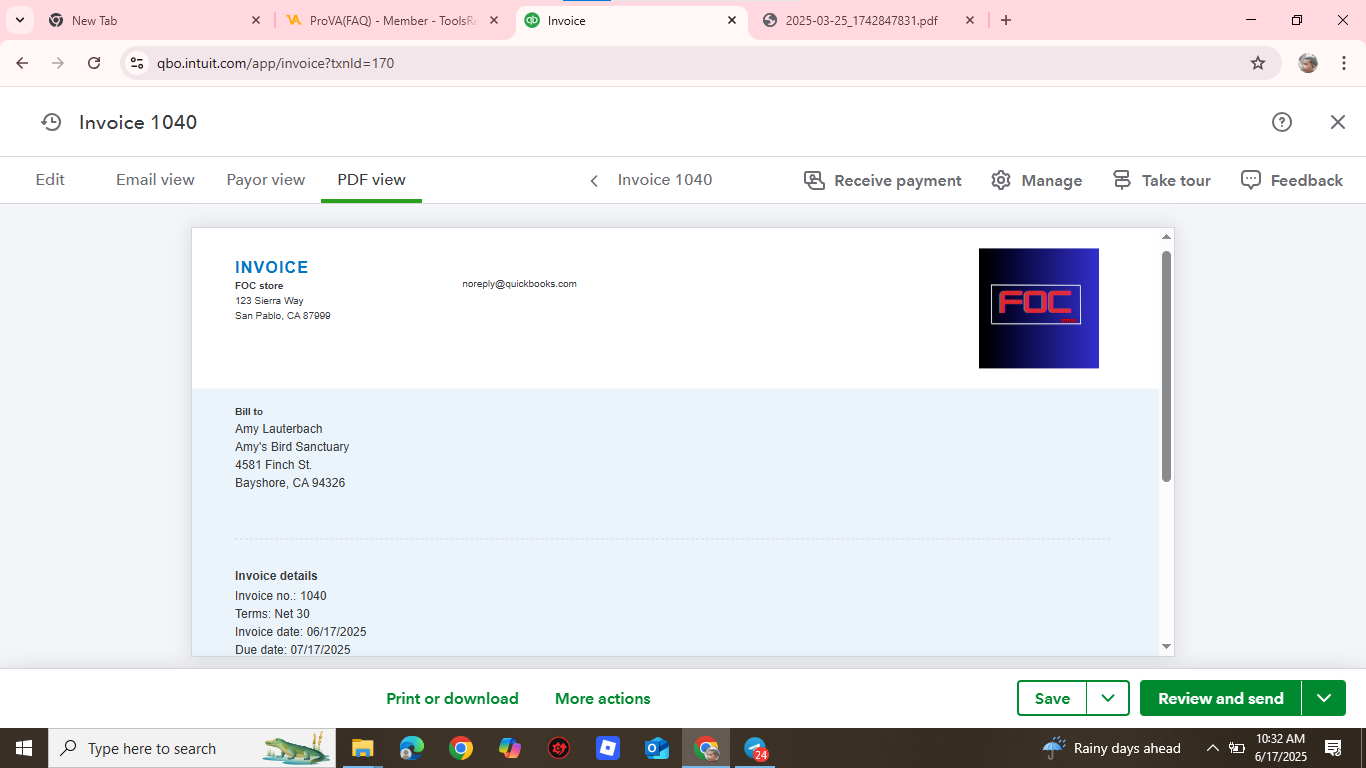Open the Windows Start menu
The image size is (1366, 768).
[24, 748]
